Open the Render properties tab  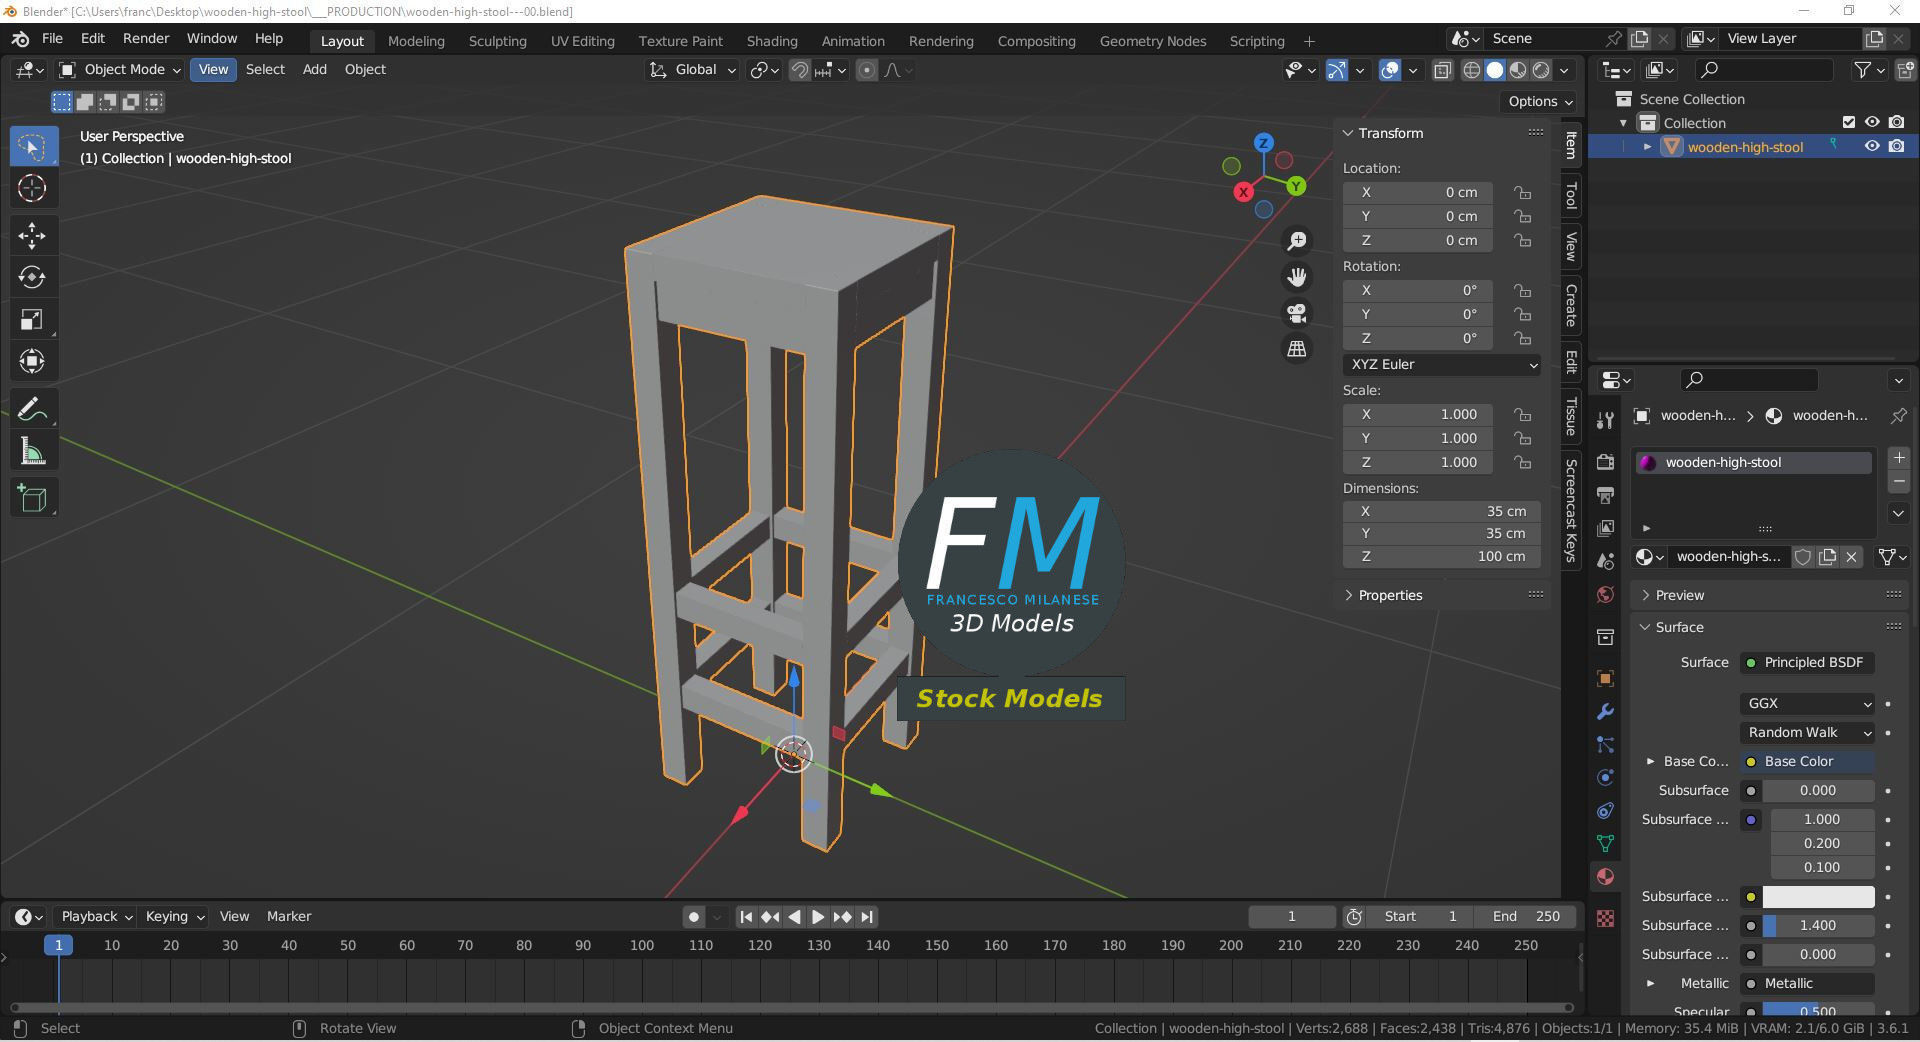click(x=1605, y=461)
